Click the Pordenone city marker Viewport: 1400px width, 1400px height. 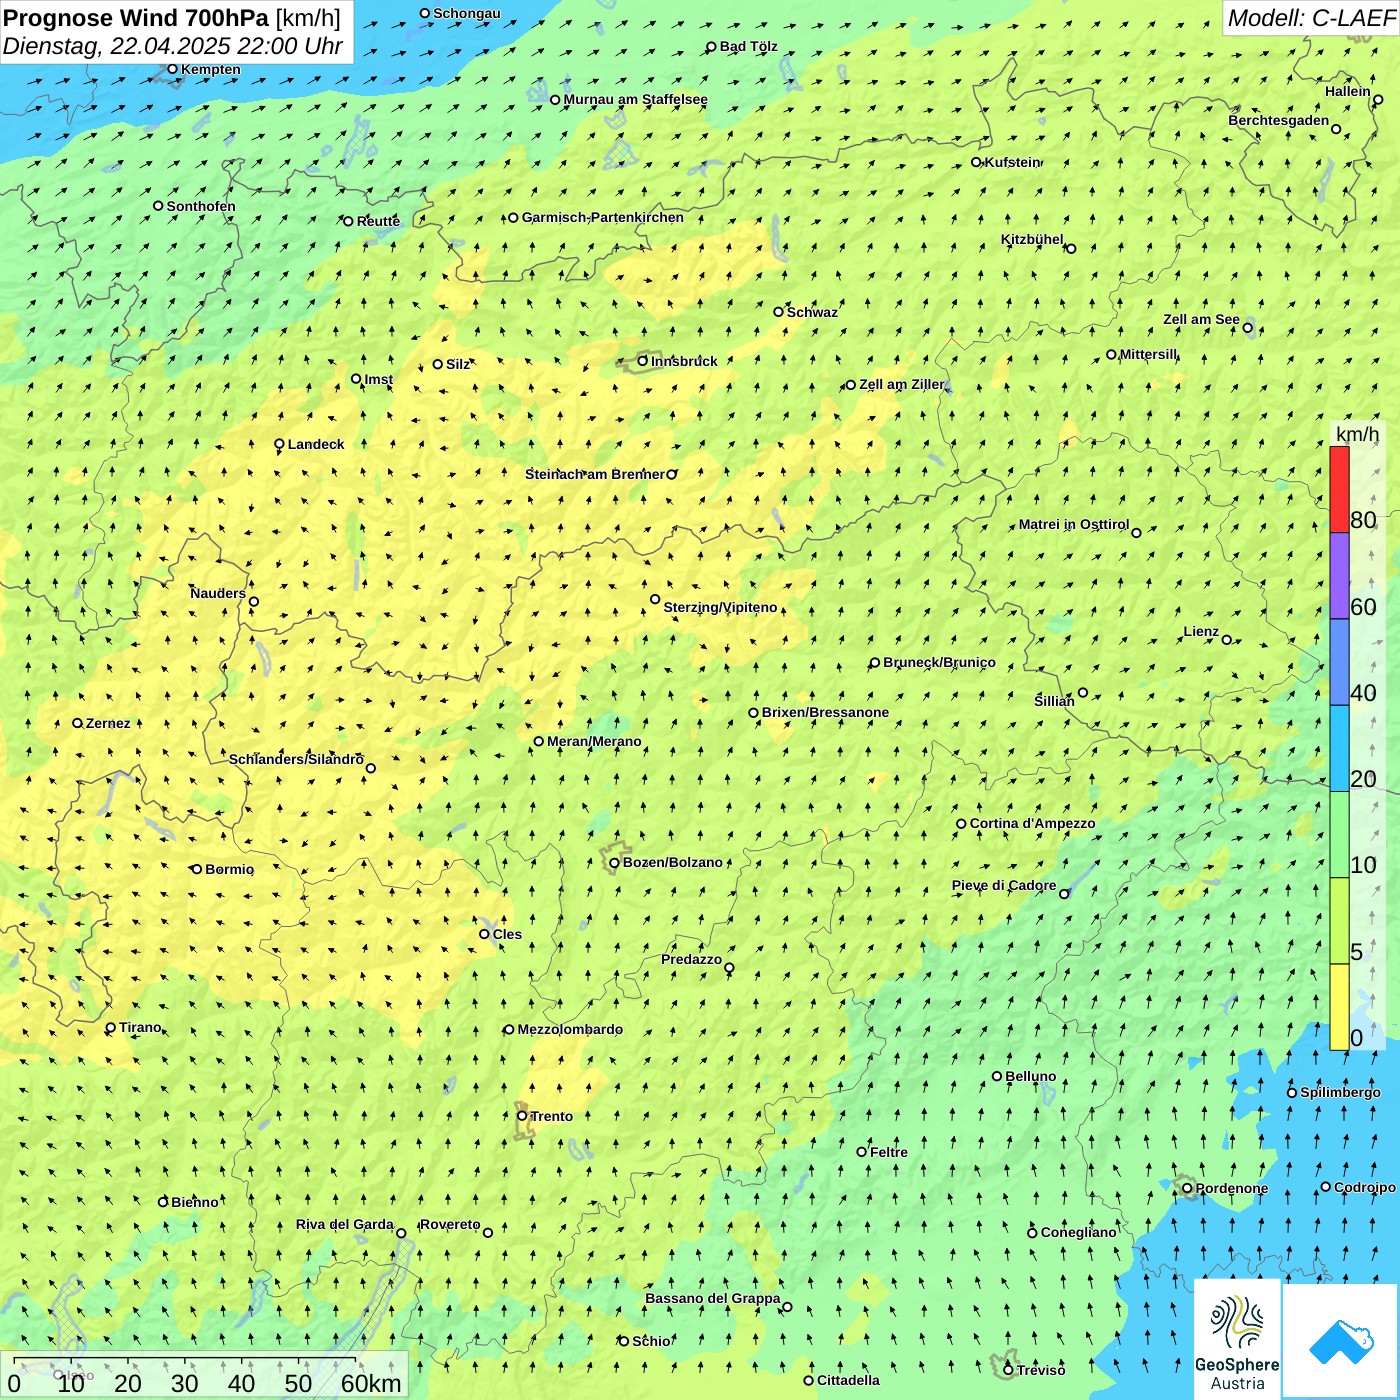click(1187, 1188)
